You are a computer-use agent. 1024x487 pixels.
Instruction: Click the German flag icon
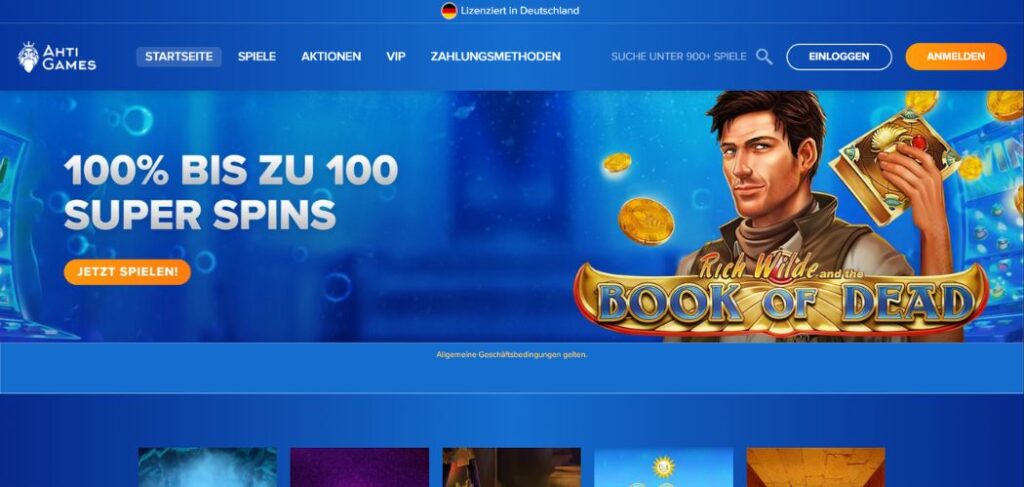coord(449,10)
